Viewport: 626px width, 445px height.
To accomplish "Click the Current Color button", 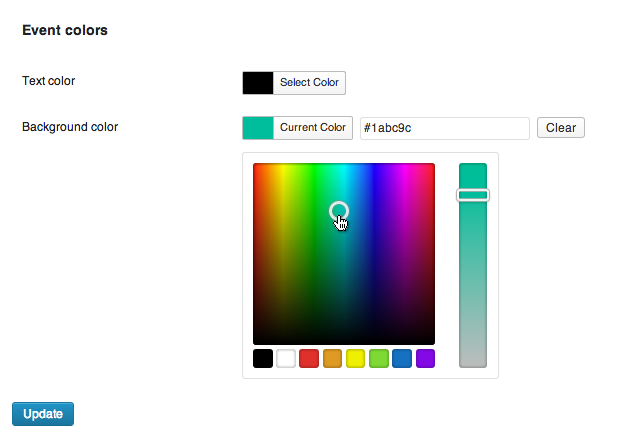I will point(312,128).
